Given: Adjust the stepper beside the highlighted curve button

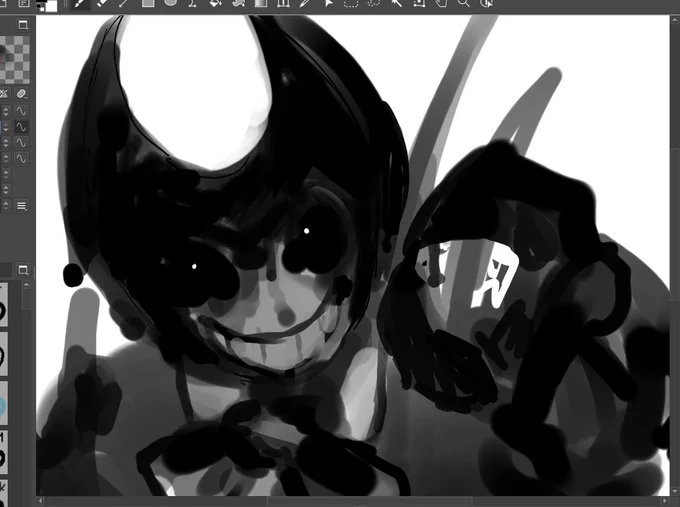Looking at the screenshot, I should point(6,127).
